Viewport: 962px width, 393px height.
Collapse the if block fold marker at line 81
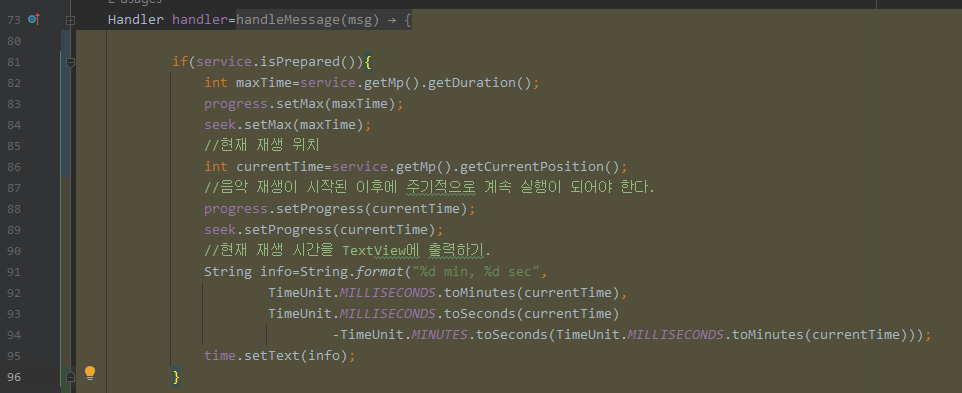[71, 62]
